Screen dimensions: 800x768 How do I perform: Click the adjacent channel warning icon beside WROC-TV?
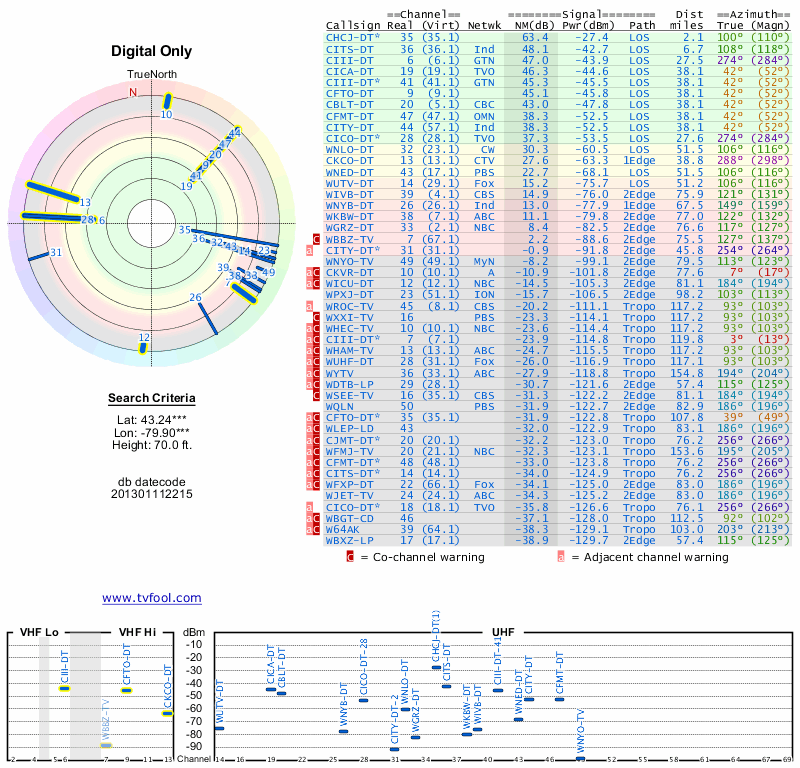pyautogui.click(x=310, y=306)
